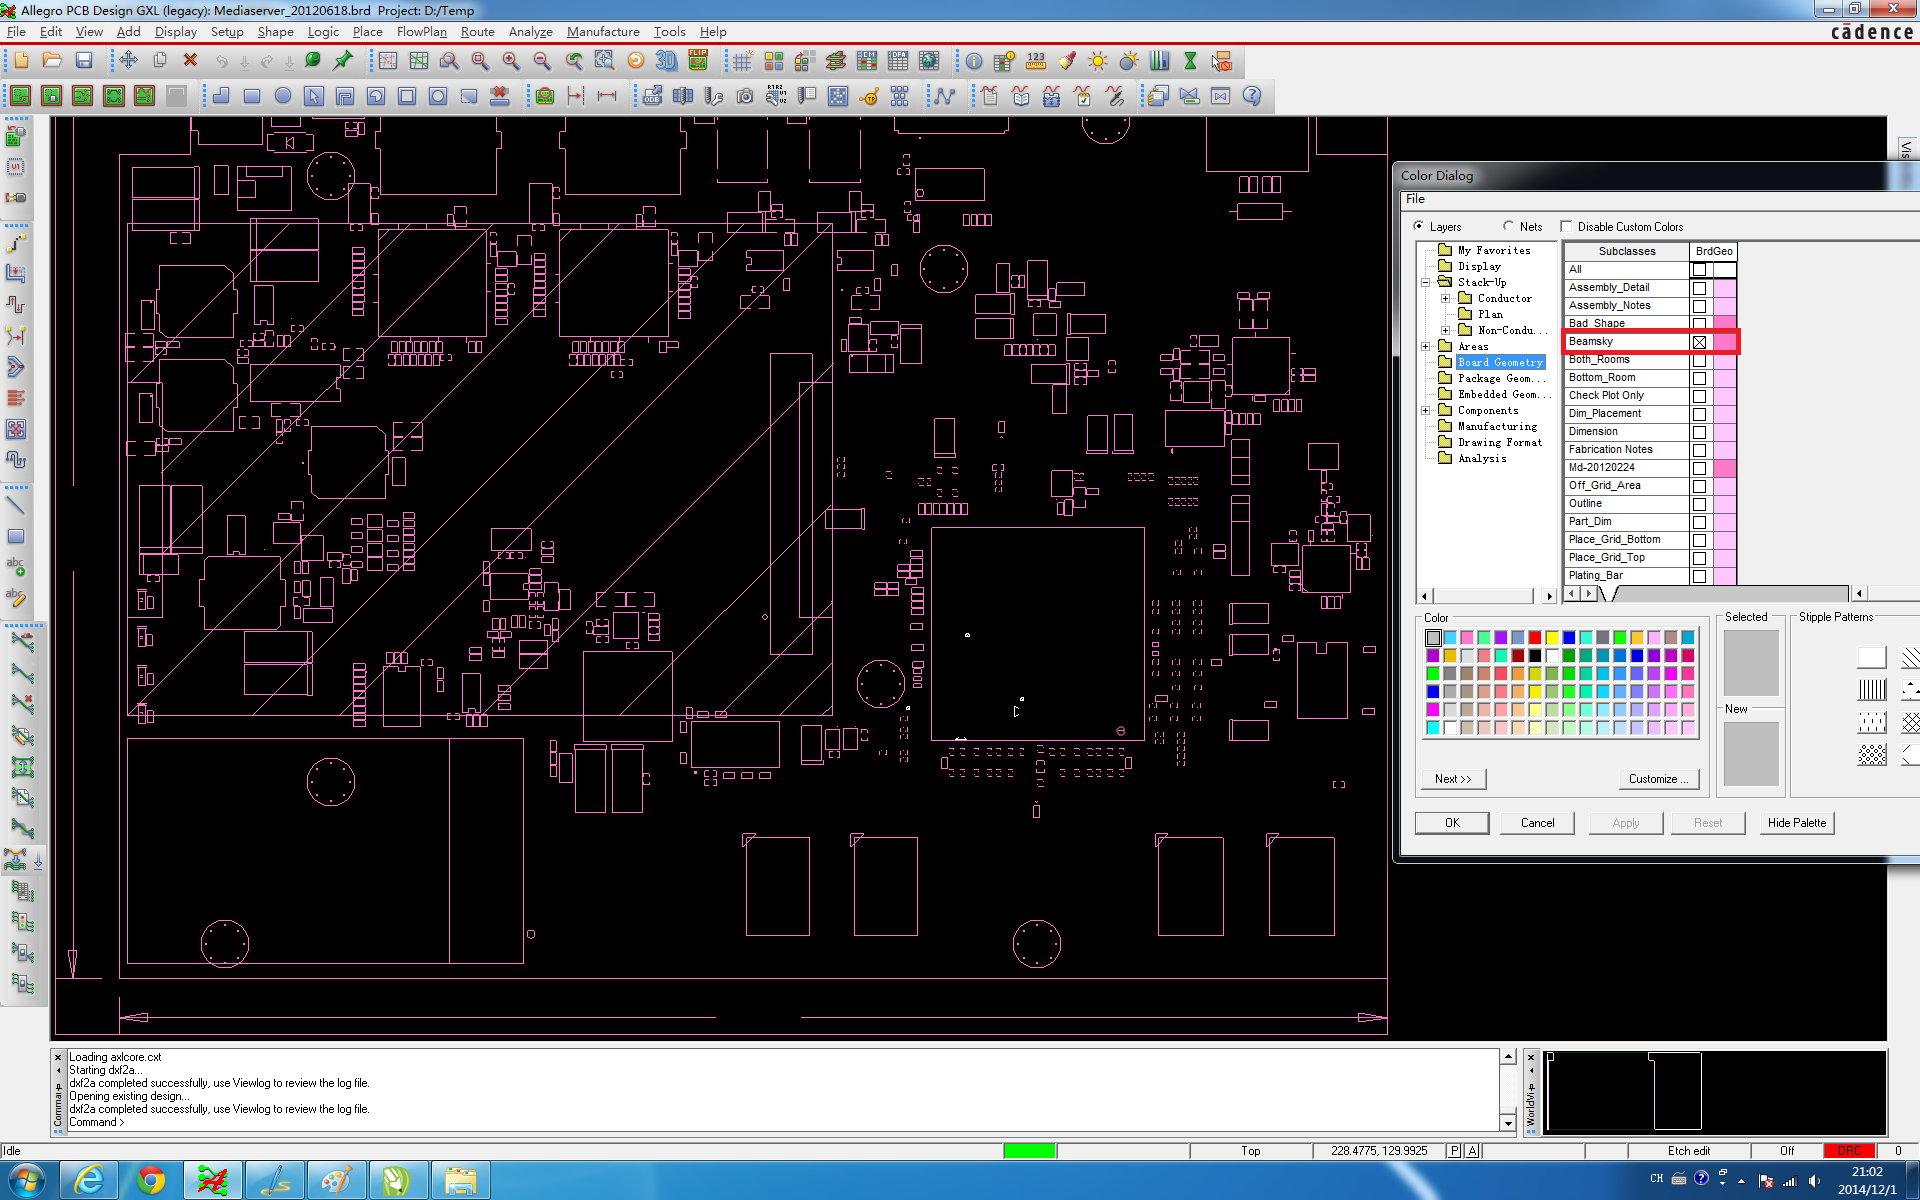Enable Disable Custom Colors checkbox

(1566, 227)
